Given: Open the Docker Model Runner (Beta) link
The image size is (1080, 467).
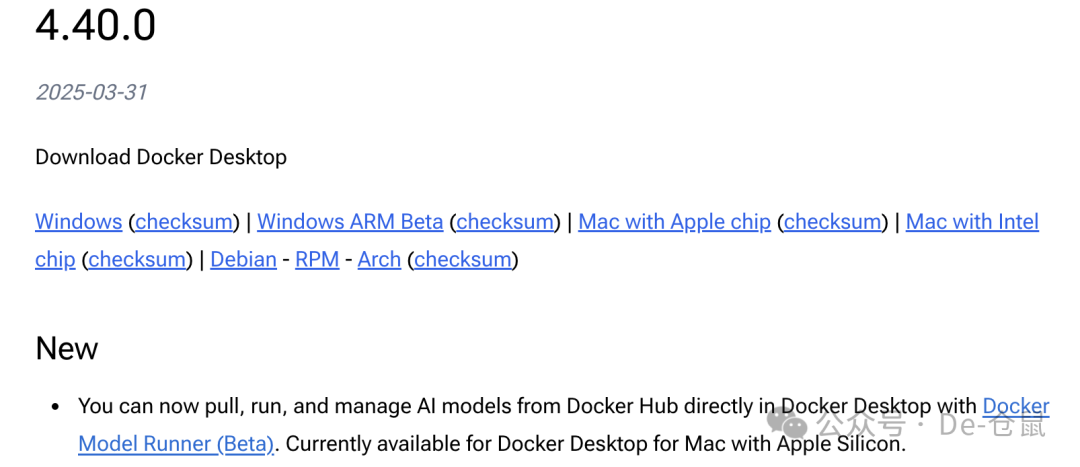Looking at the screenshot, I should click(x=176, y=444).
